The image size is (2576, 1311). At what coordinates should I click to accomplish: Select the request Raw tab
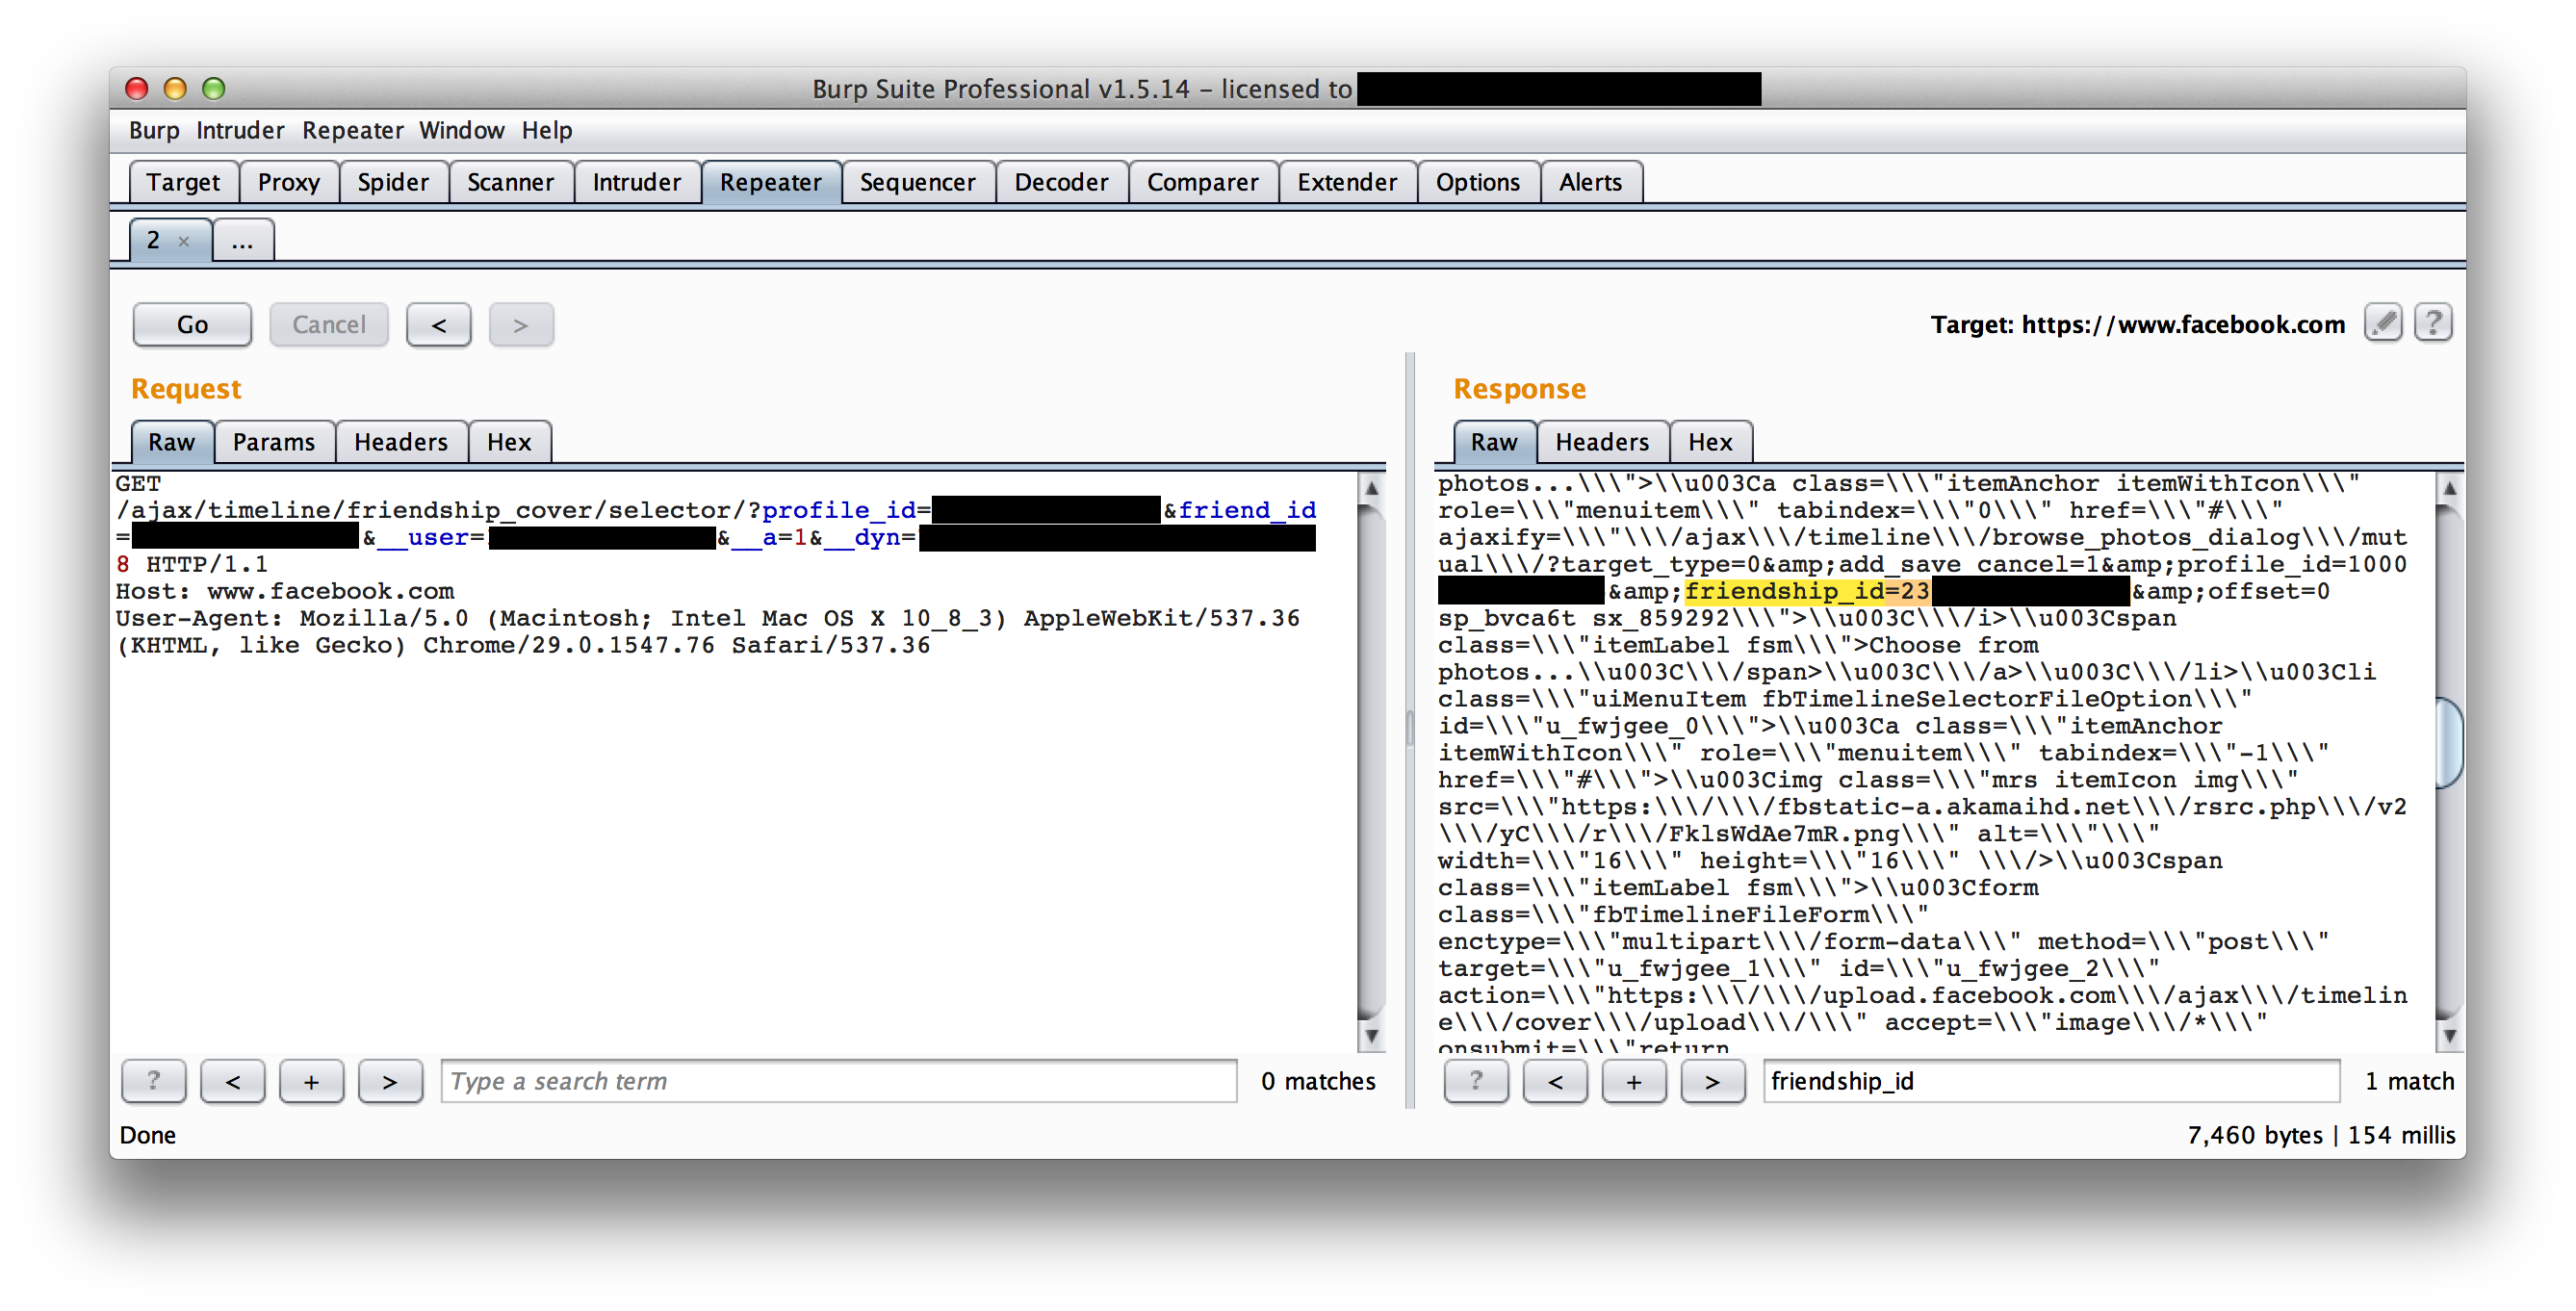coord(172,442)
